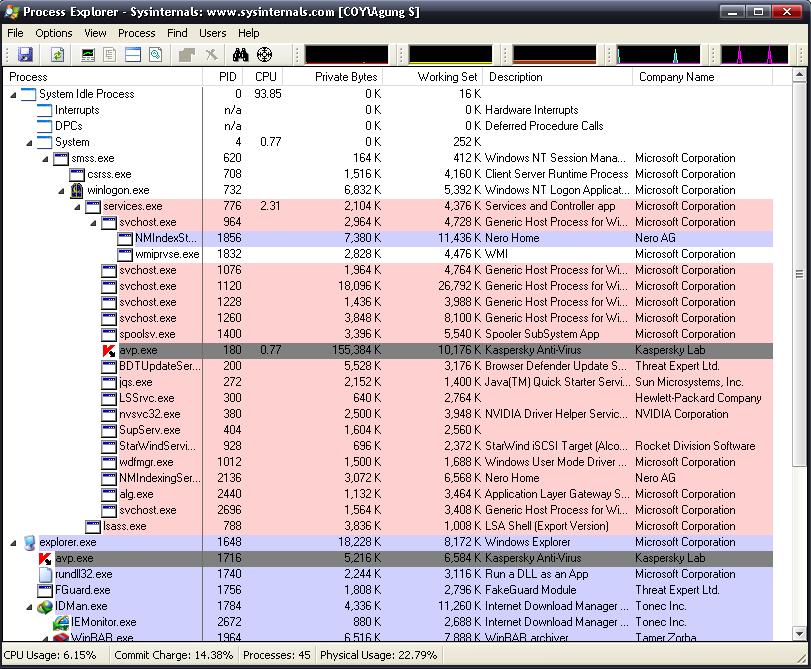Click 'CPU Usage: 6.15%' in status bar

(50, 656)
